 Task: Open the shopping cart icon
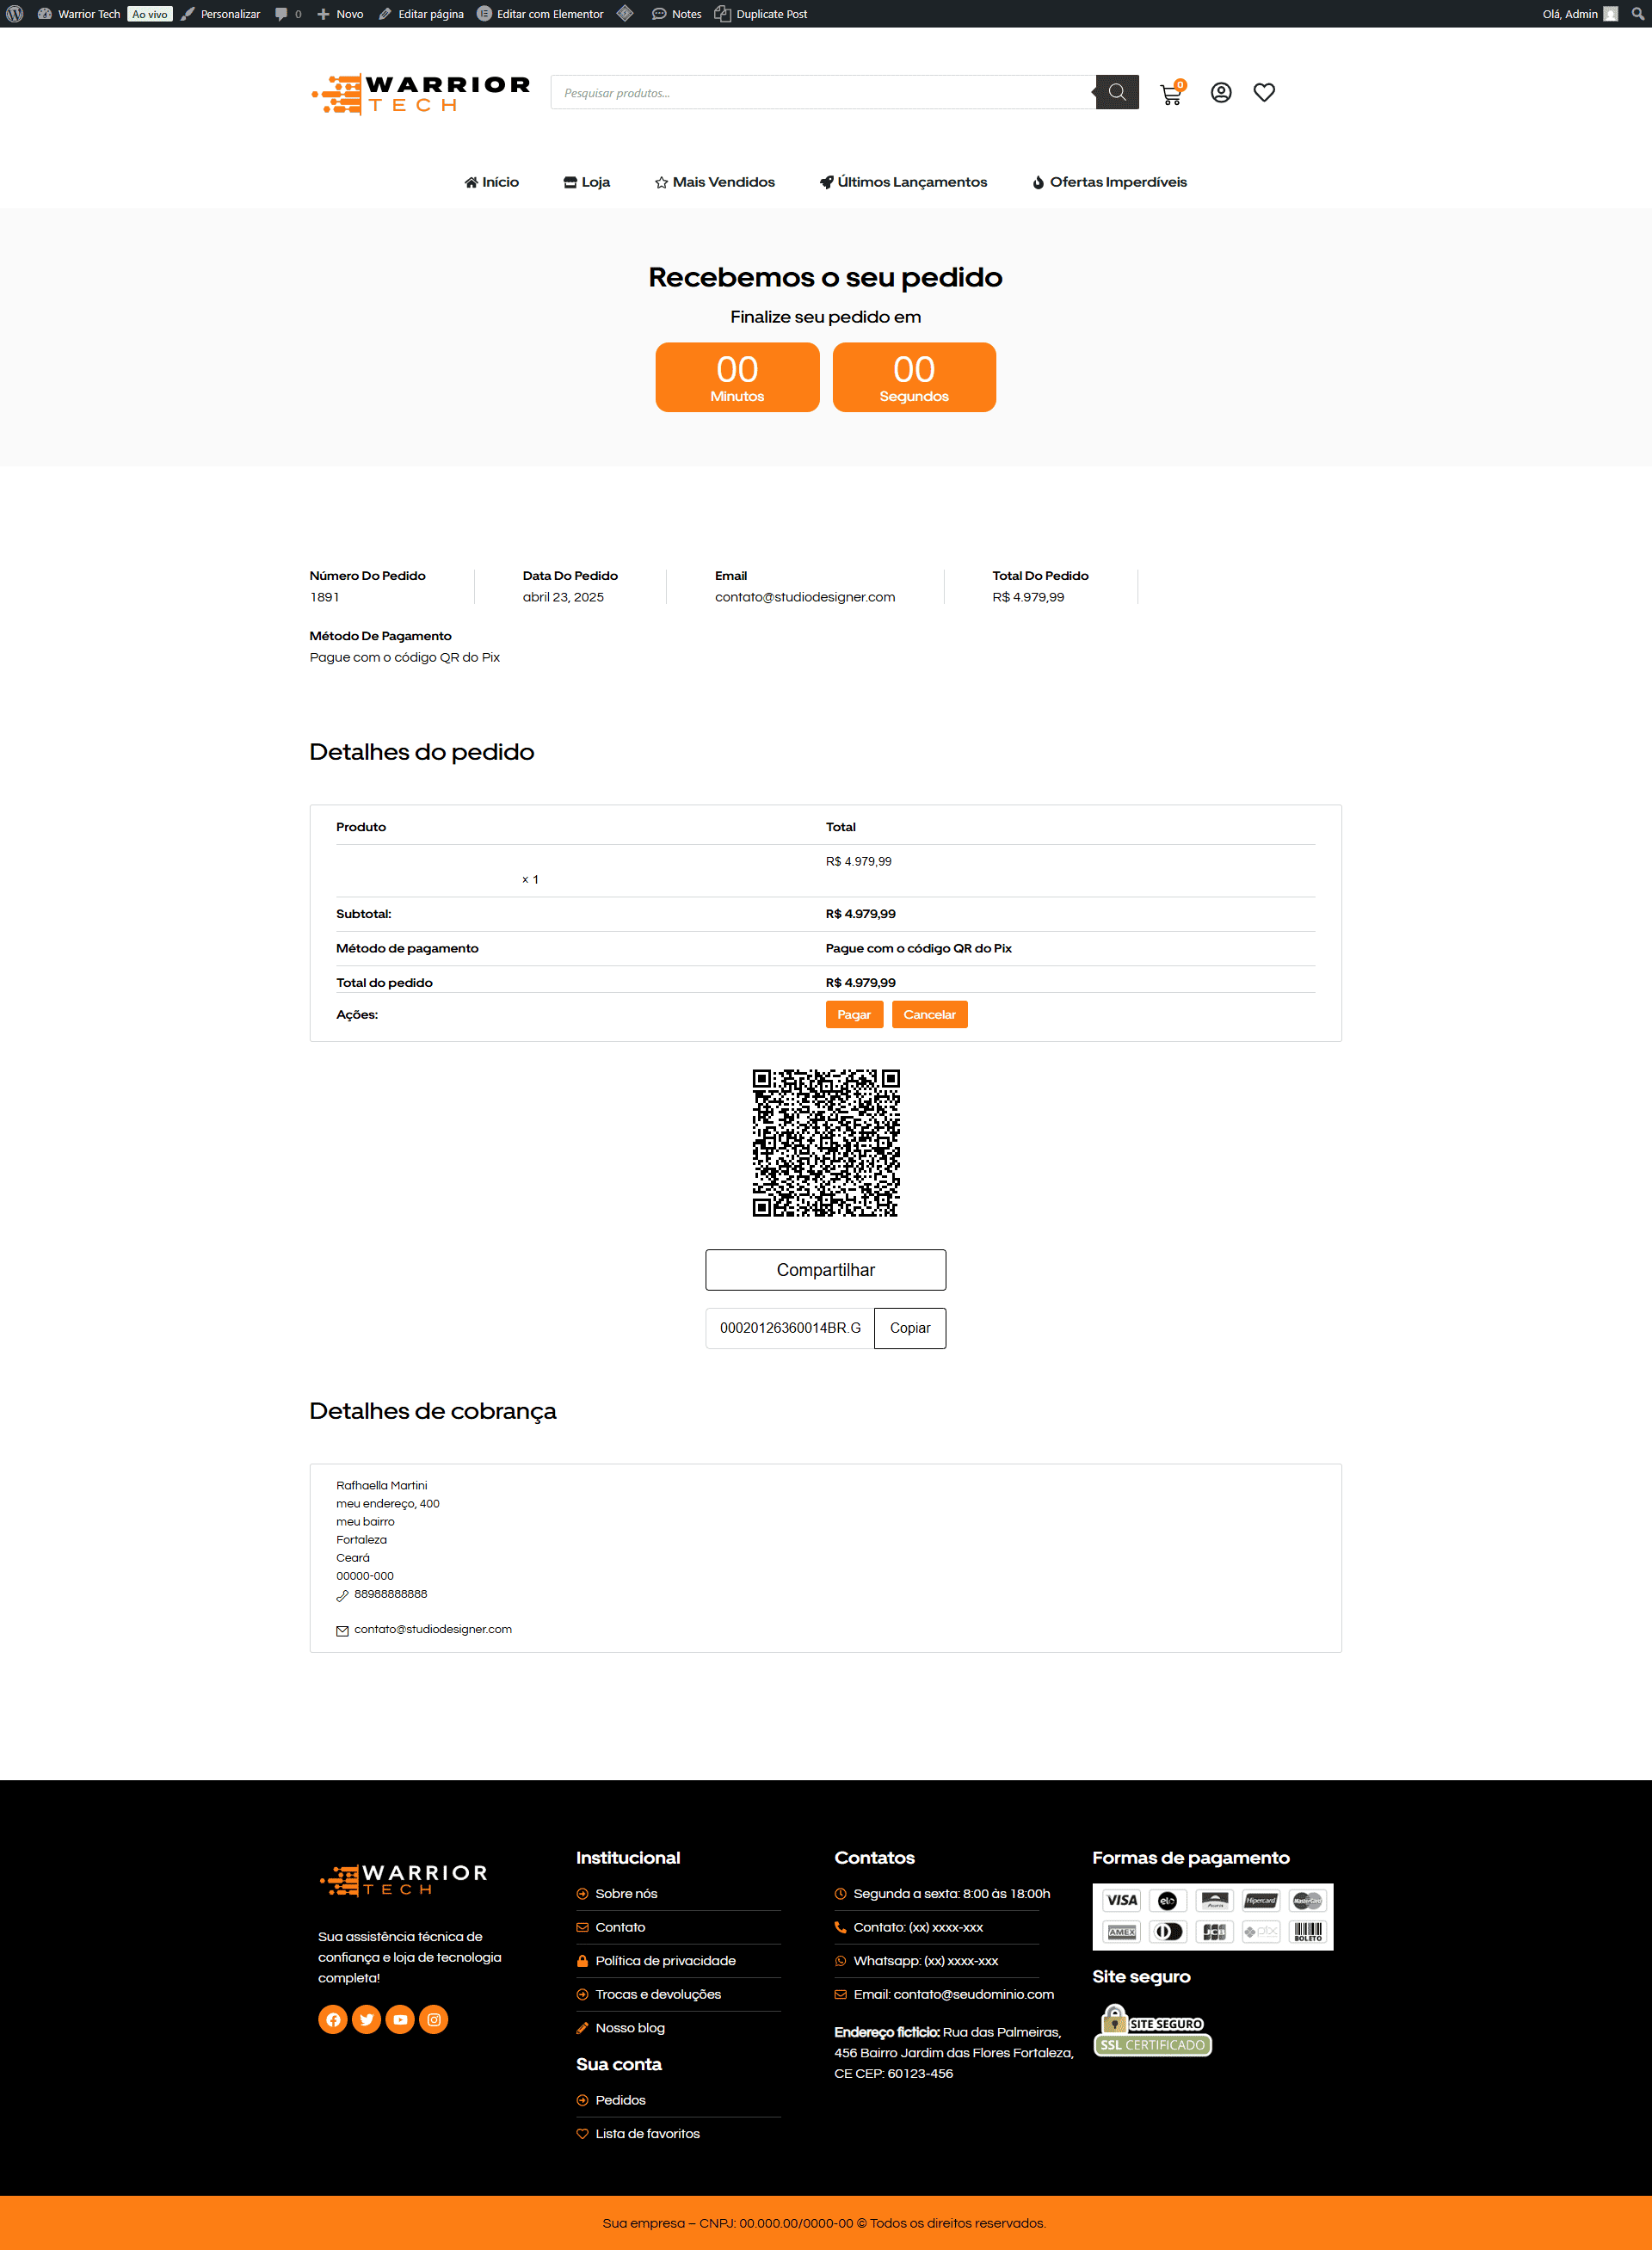click(x=1170, y=94)
